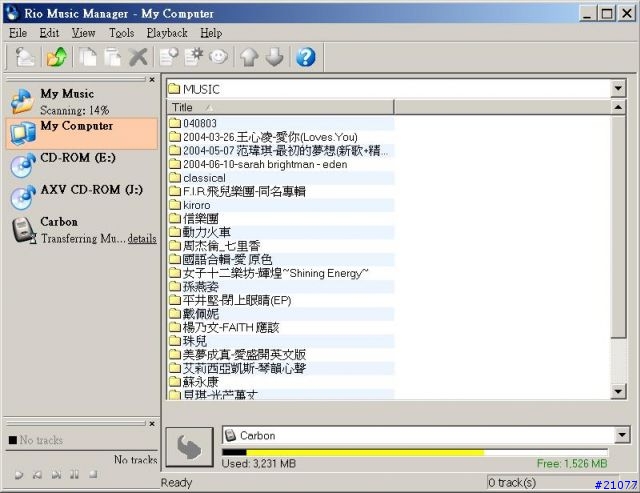Select My Music in the sidebar
This screenshot has width=640, height=493.
point(82,101)
